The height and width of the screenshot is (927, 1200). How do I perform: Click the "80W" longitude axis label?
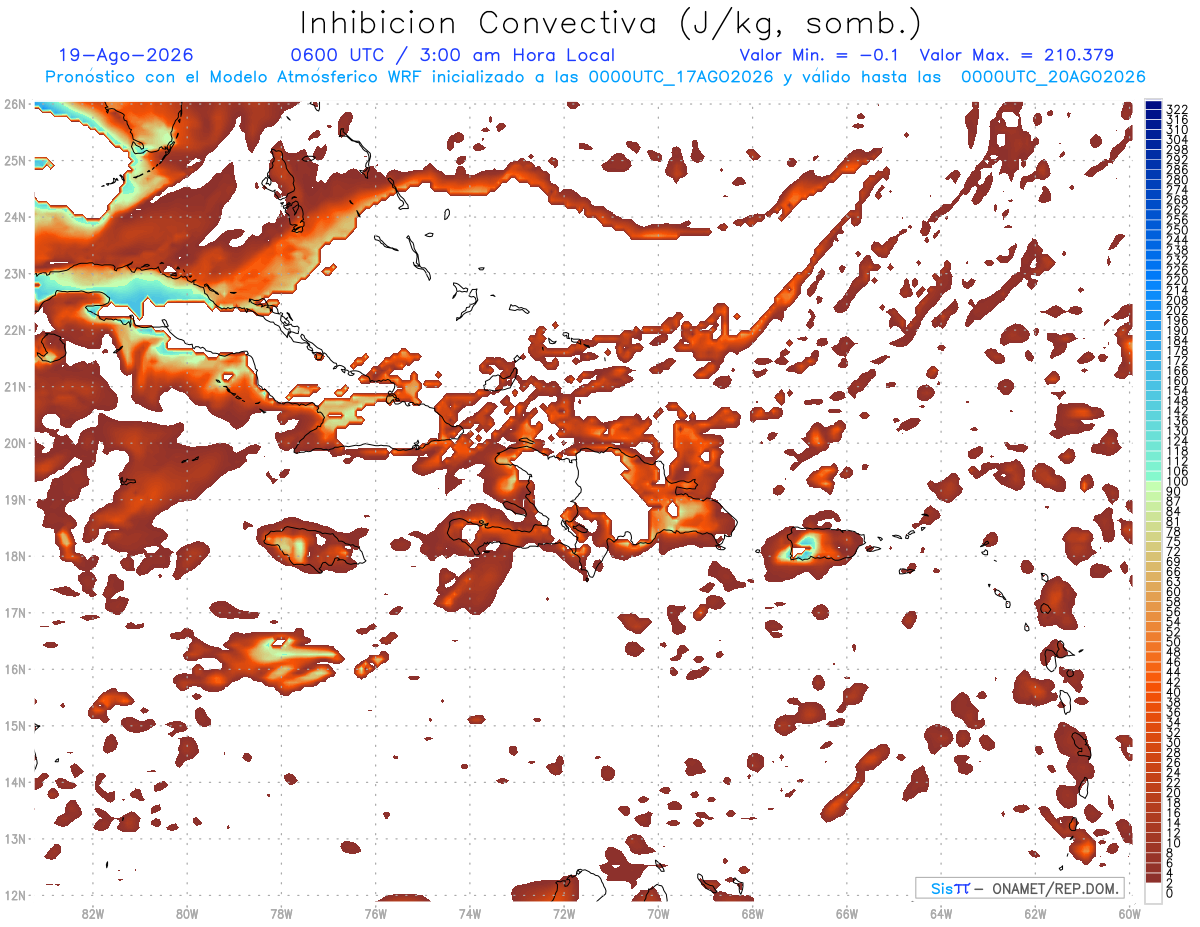[x=186, y=913]
